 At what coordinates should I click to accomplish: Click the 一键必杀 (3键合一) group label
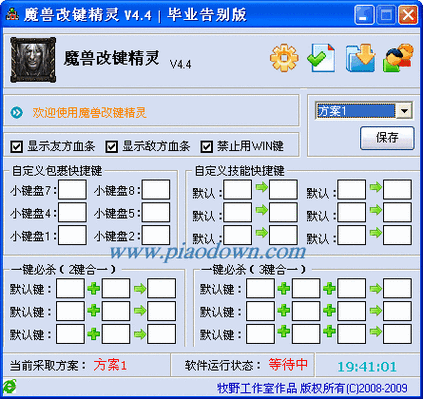[x=253, y=269]
